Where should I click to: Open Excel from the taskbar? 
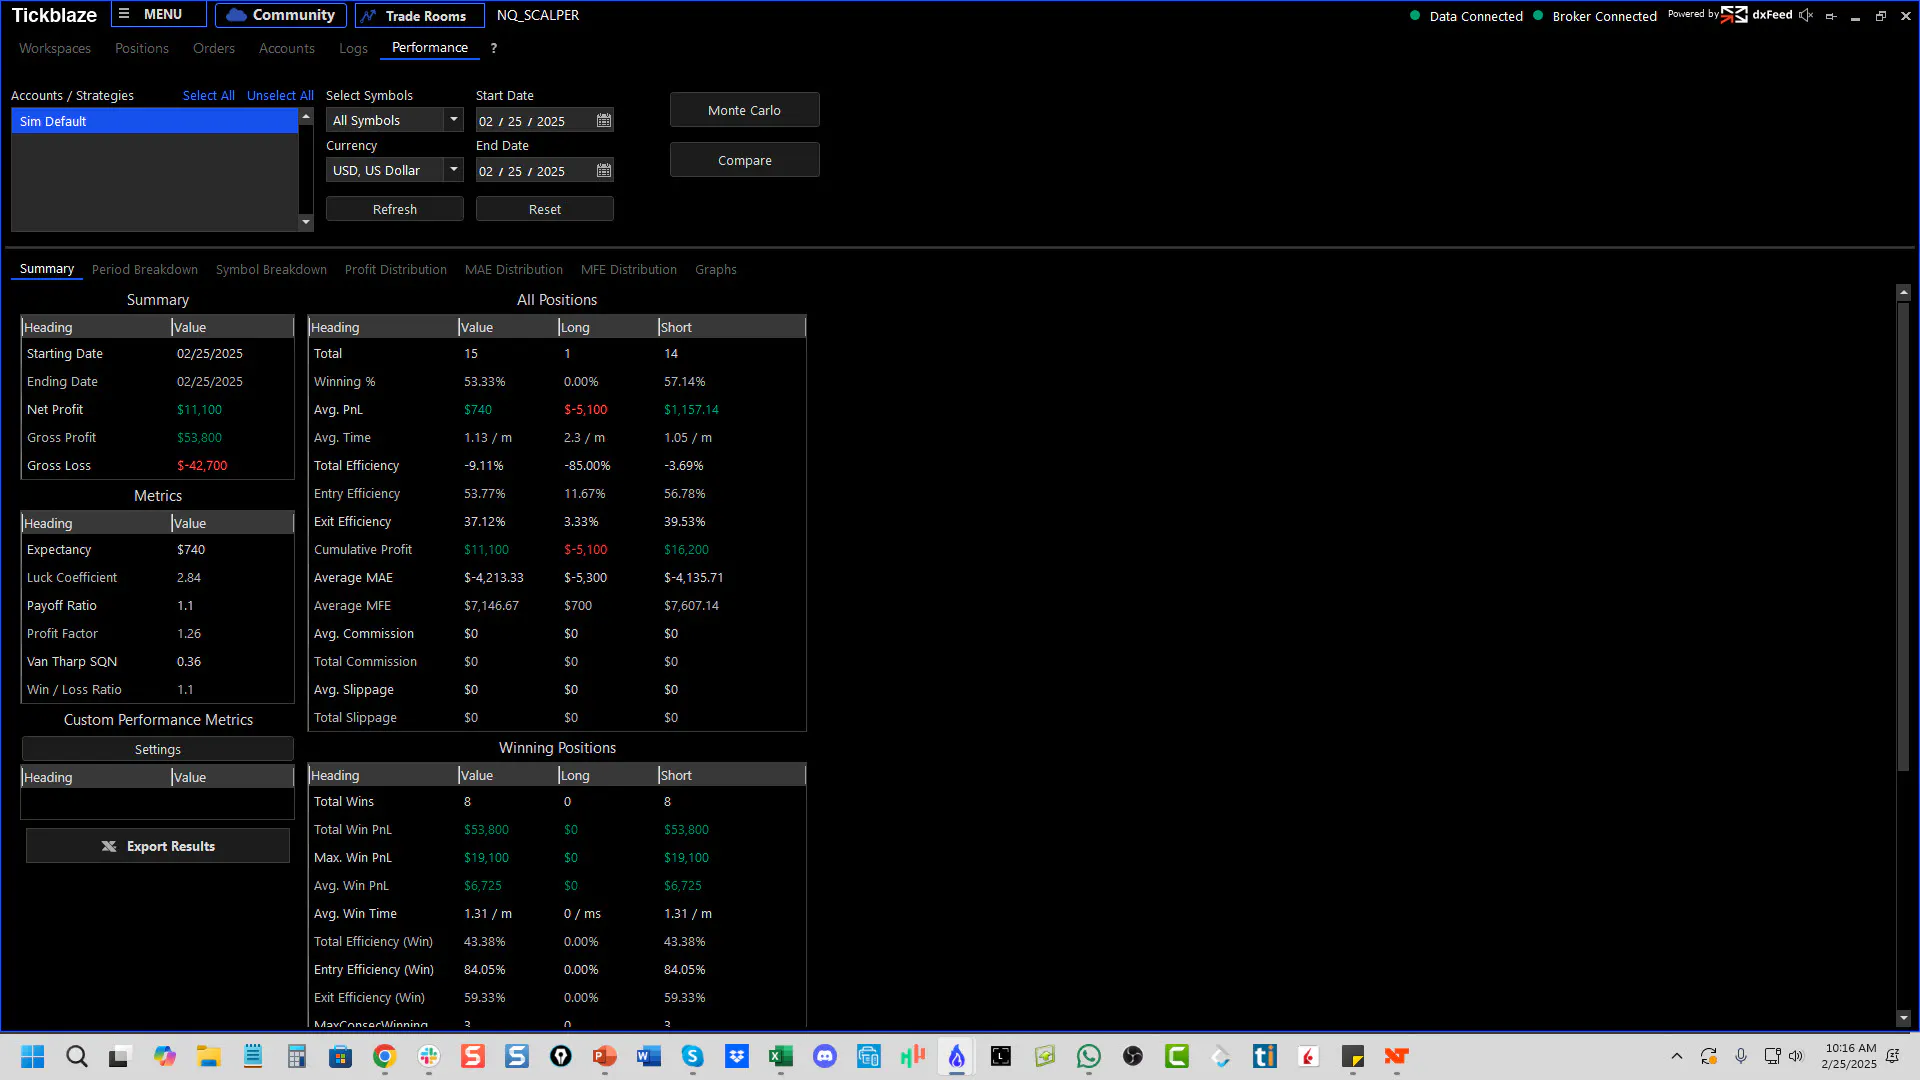click(x=781, y=1056)
